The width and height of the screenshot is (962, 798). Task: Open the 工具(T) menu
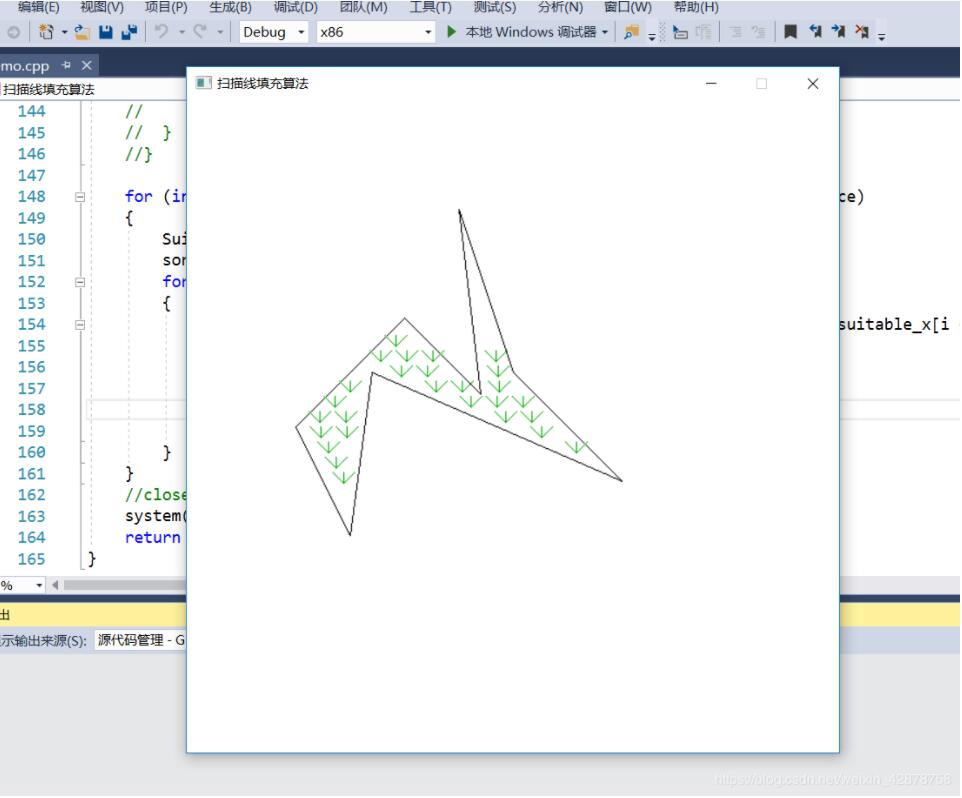pos(430,7)
